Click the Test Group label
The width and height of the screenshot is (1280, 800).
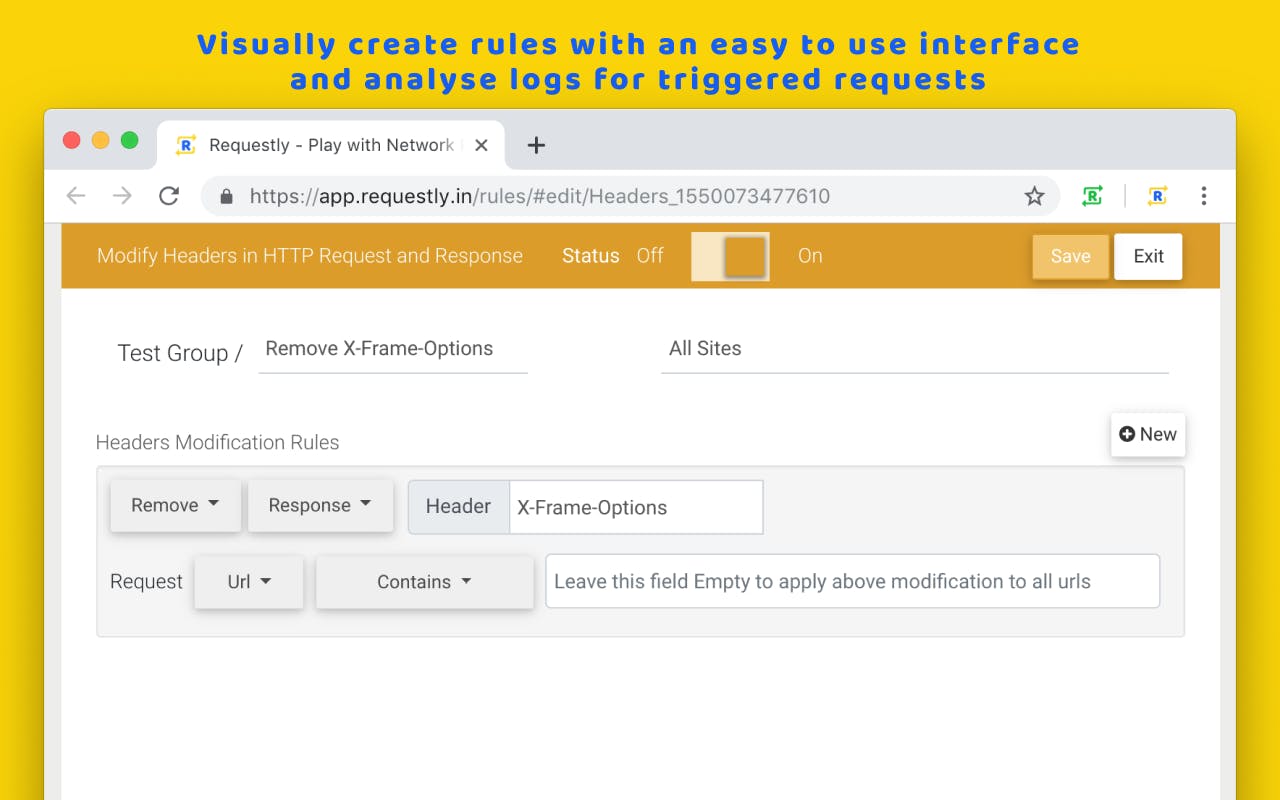pyautogui.click(x=180, y=353)
